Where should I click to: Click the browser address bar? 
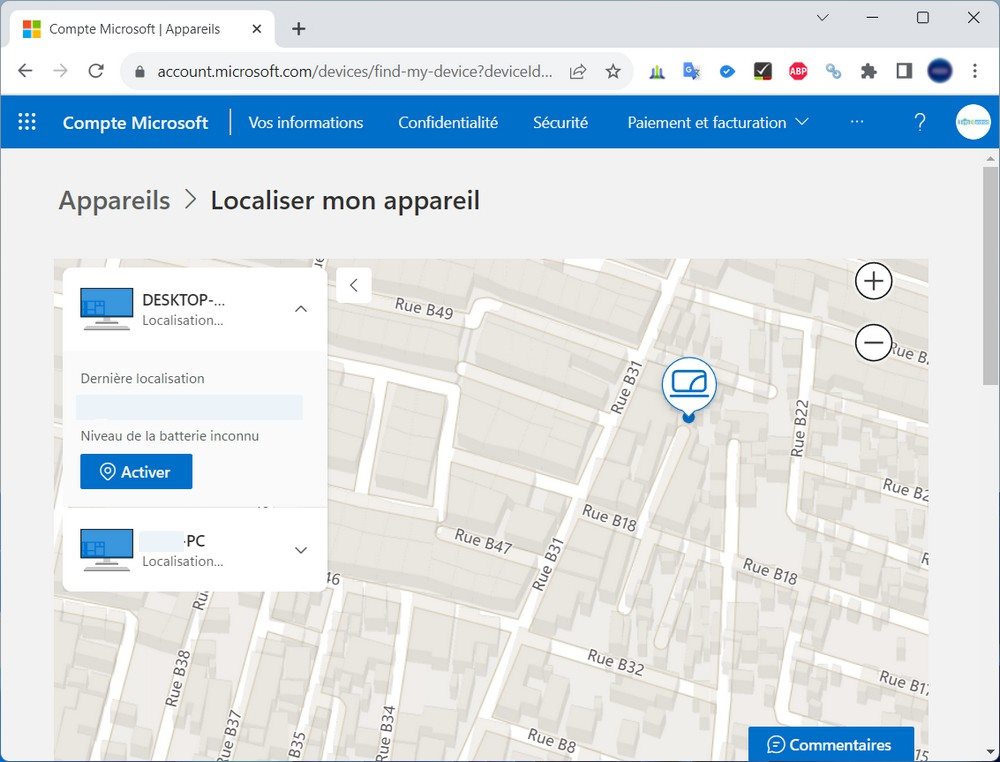click(x=355, y=71)
